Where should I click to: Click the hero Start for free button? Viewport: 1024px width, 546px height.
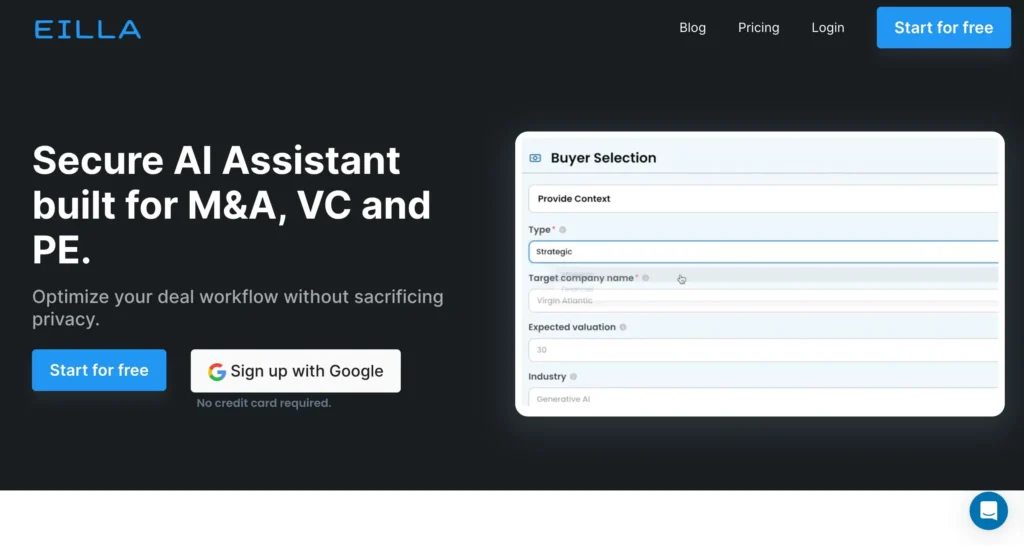(x=99, y=370)
